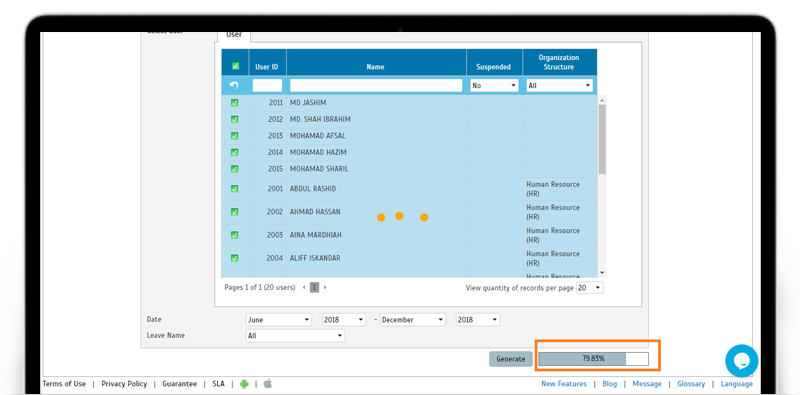The width and height of the screenshot is (800, 395).
Task: Uncheck the checkbox for MOHAMAD SHARIL
Action: tap(235, 168)
